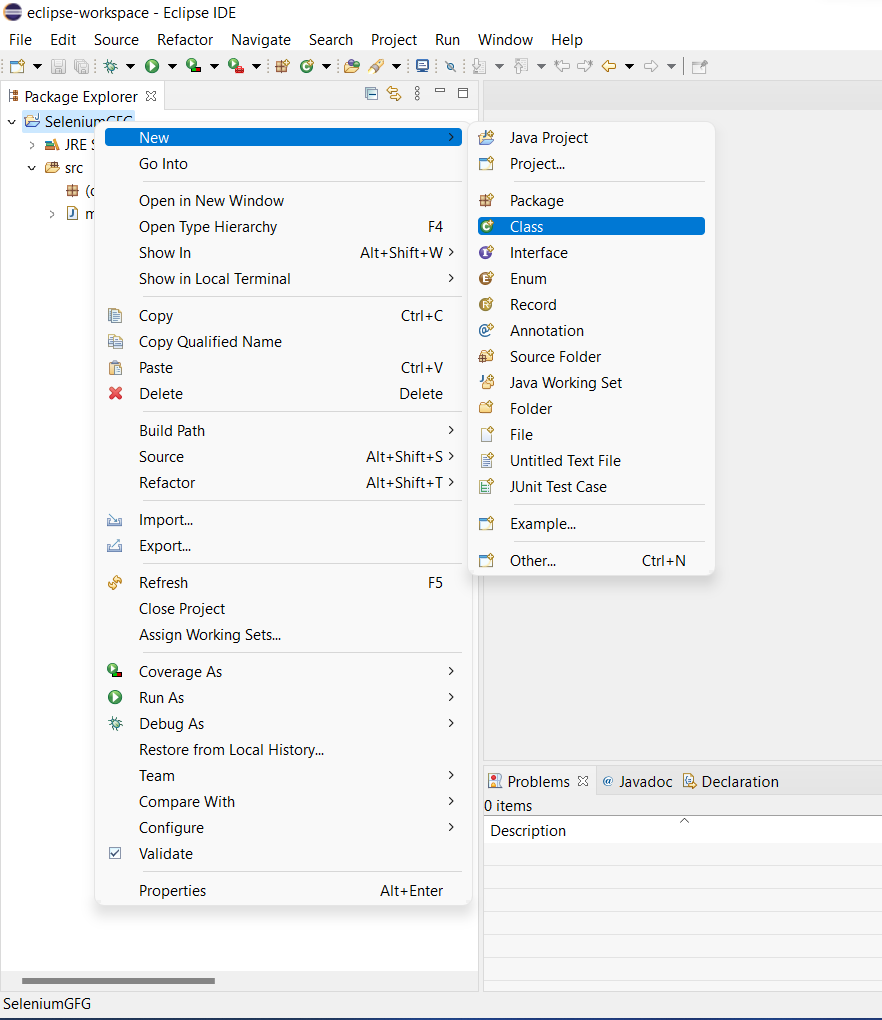Switch to the Declaration tab
Viewport: 882px width, 1020px height.
(x=730, y=781)
